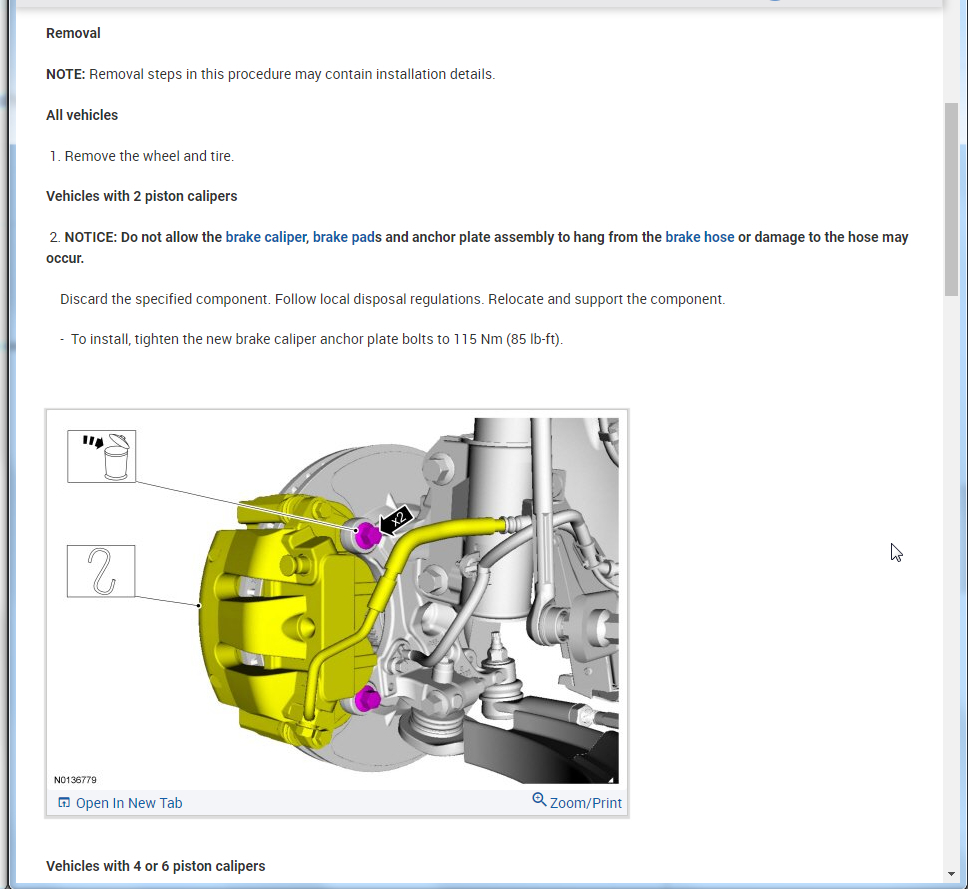Viewport: 968px width, 889px height.
Task: Click the vertical scrollbar thumb
Action: pyautogui.click(x=951, y=200)
